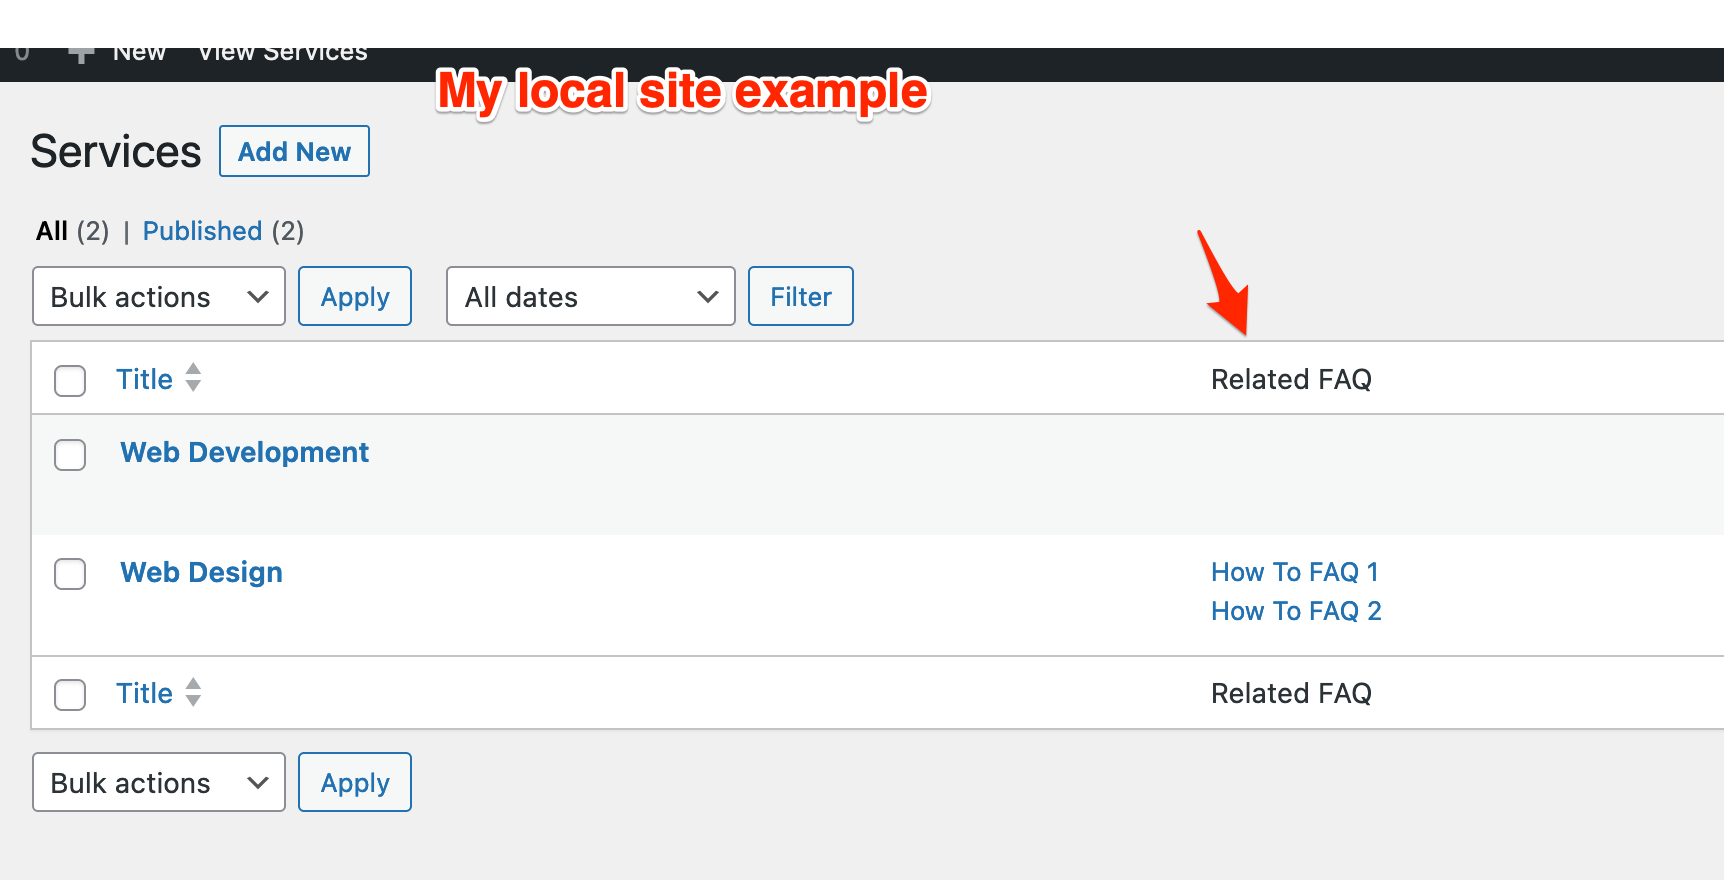Screen dimensions: 1724x880
Task: Show All services view
Action: coord(52,231)
